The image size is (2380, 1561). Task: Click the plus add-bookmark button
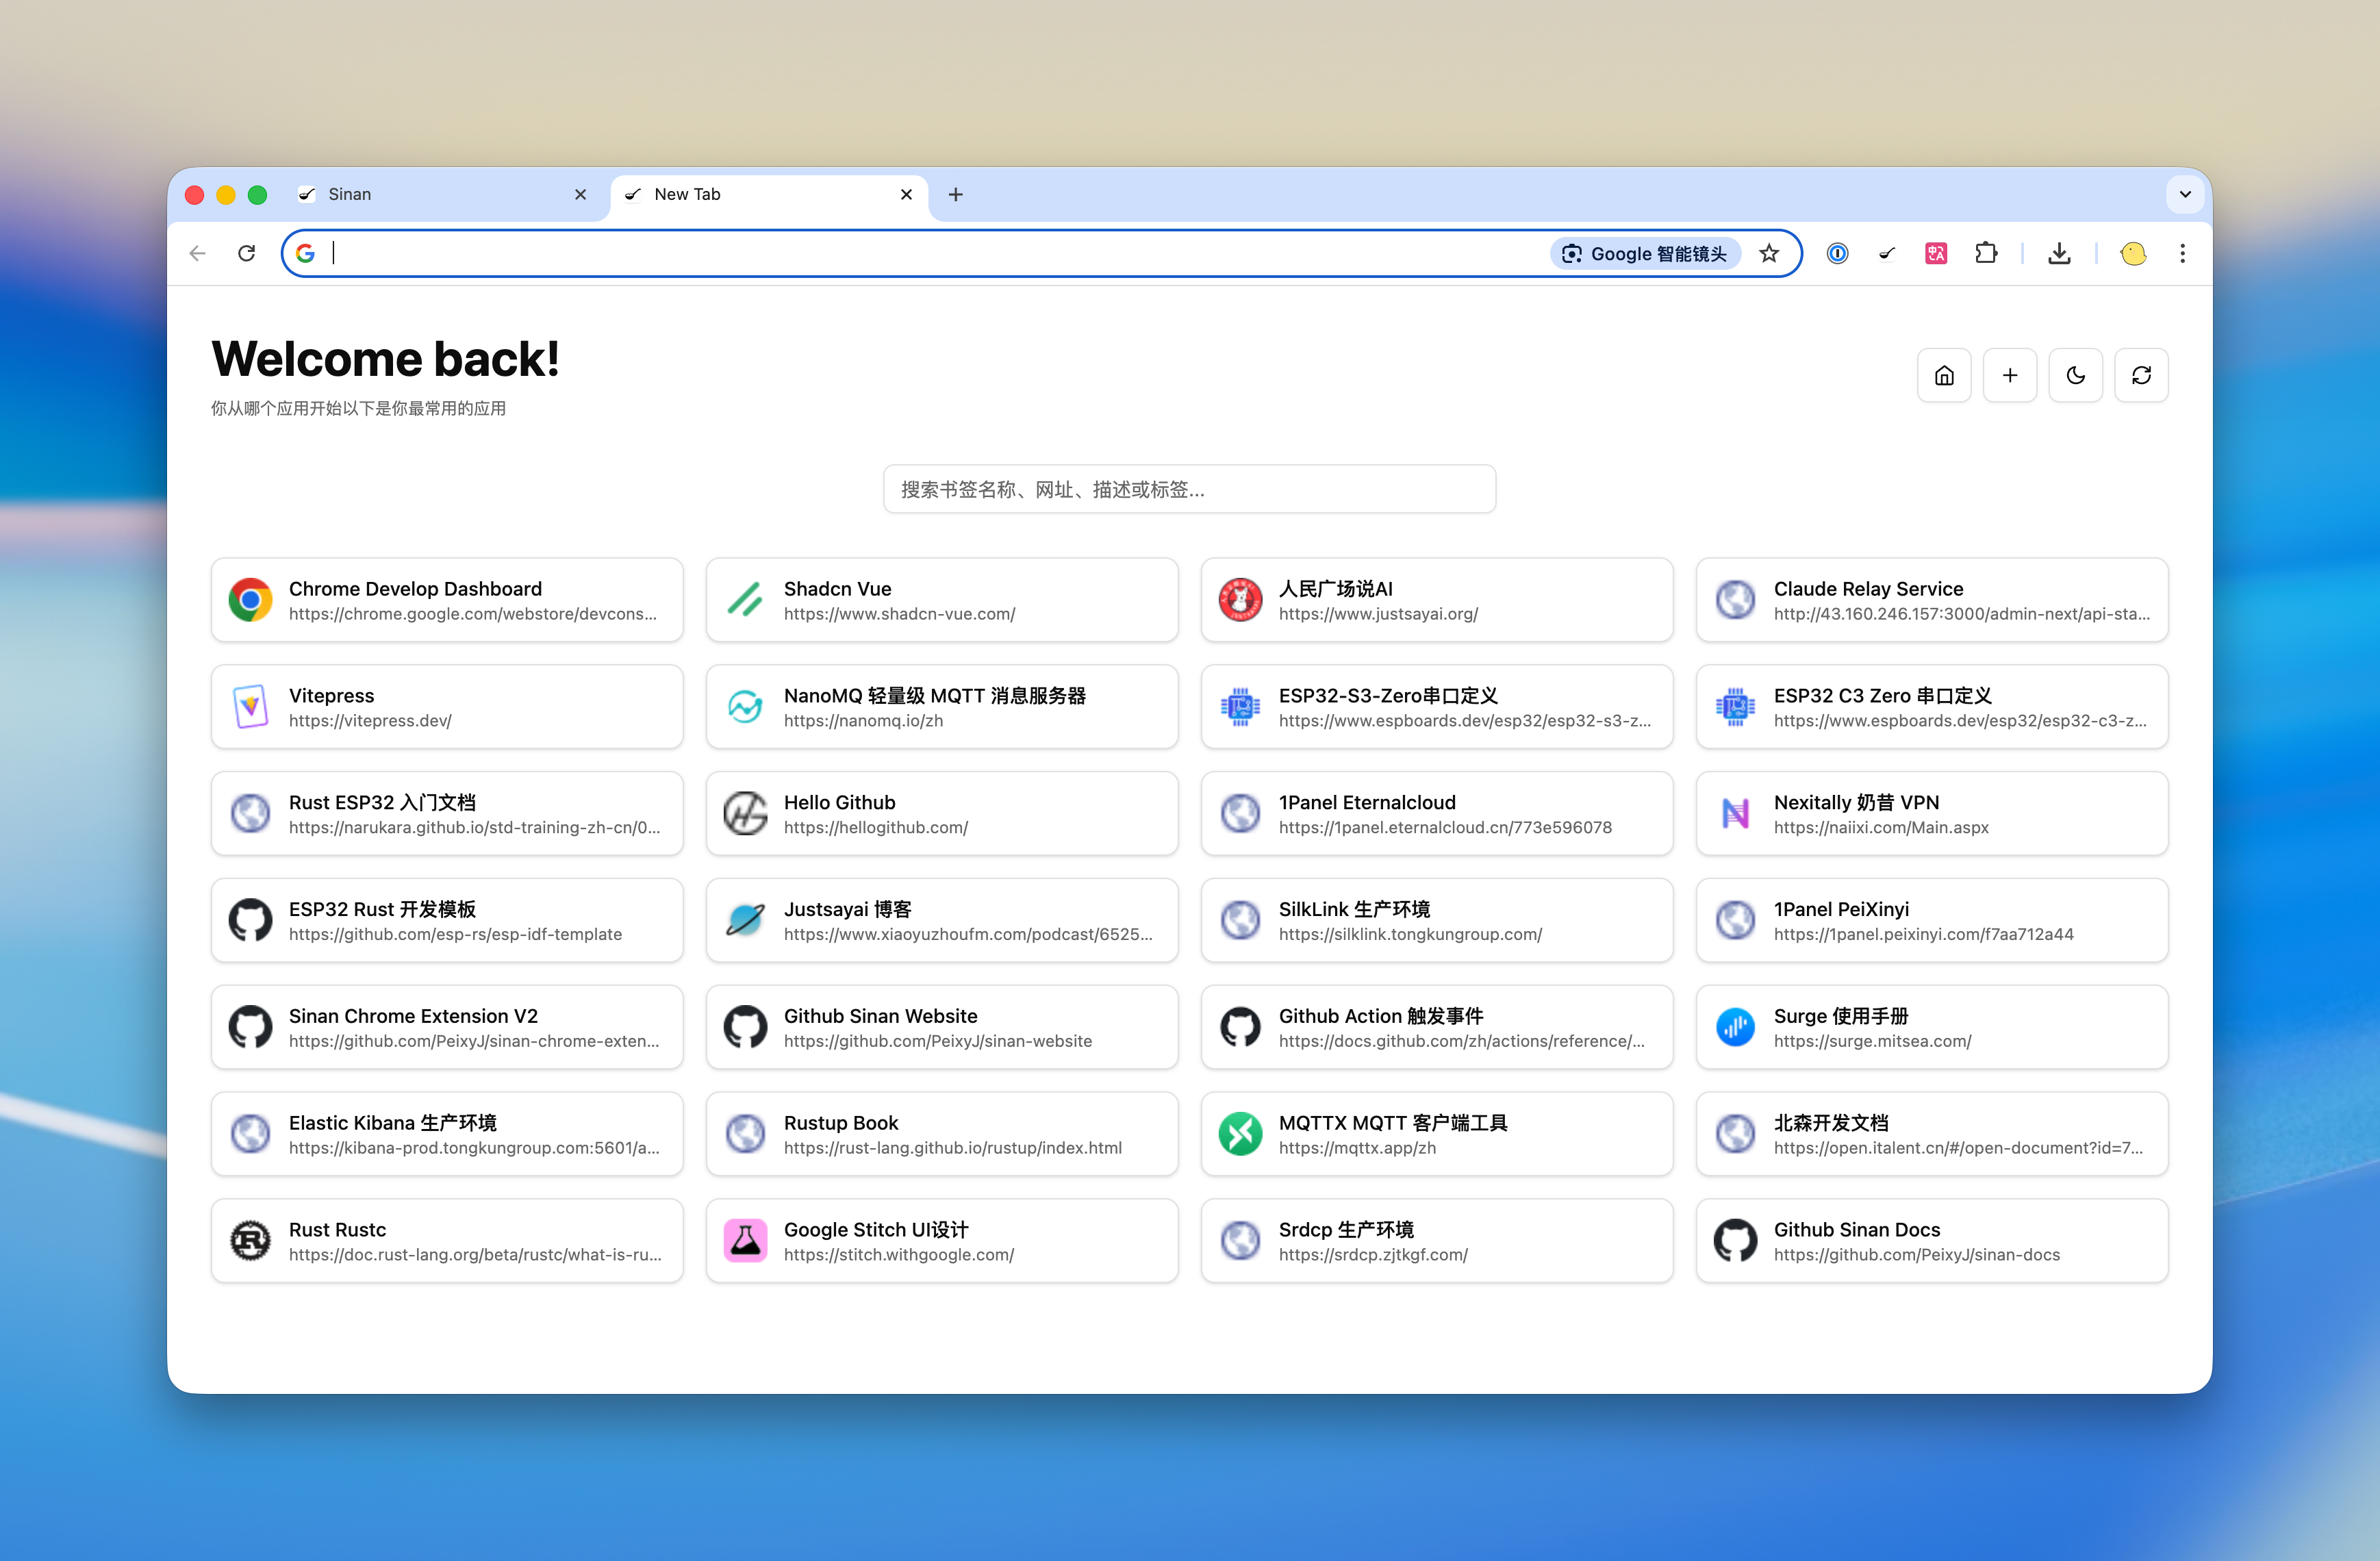click(x=2009, y=375)
